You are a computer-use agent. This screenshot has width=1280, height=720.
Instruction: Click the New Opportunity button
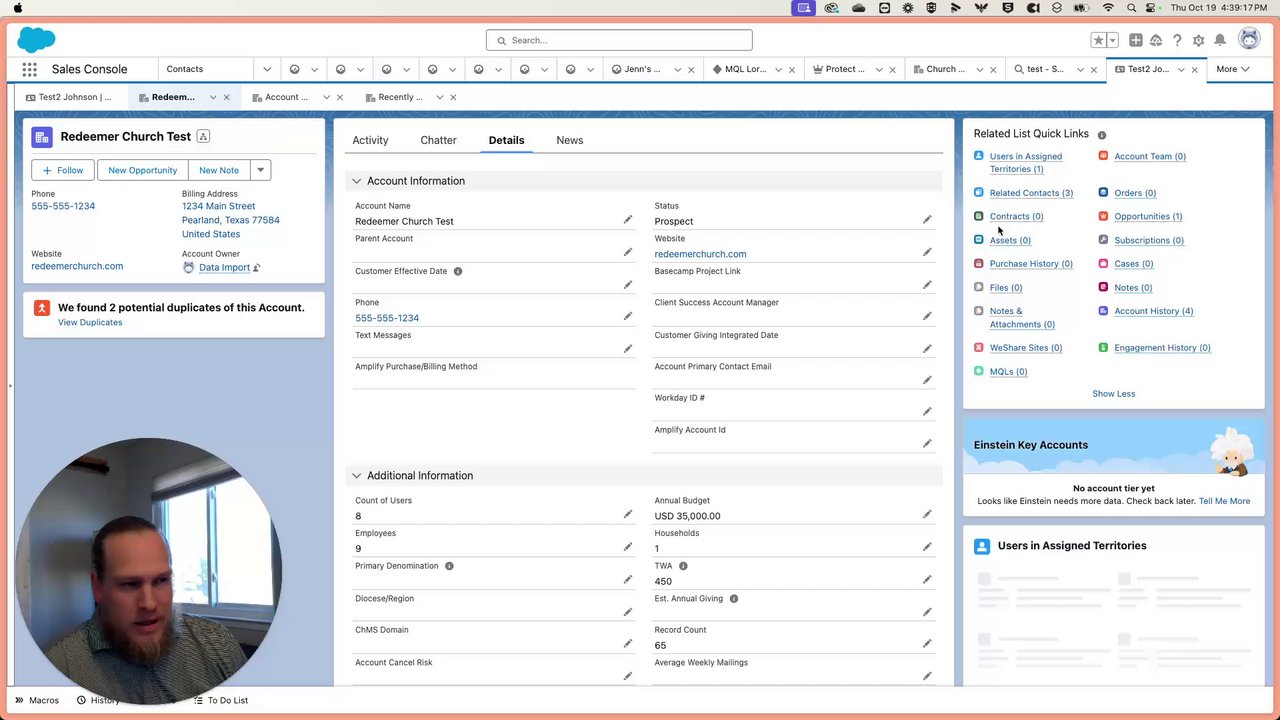pos(142,170)
